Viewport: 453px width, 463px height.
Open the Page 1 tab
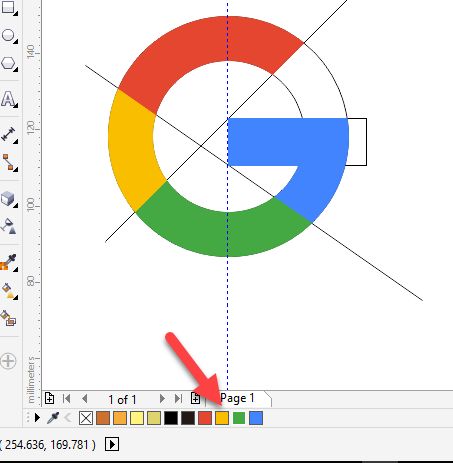tap(237, 398)
